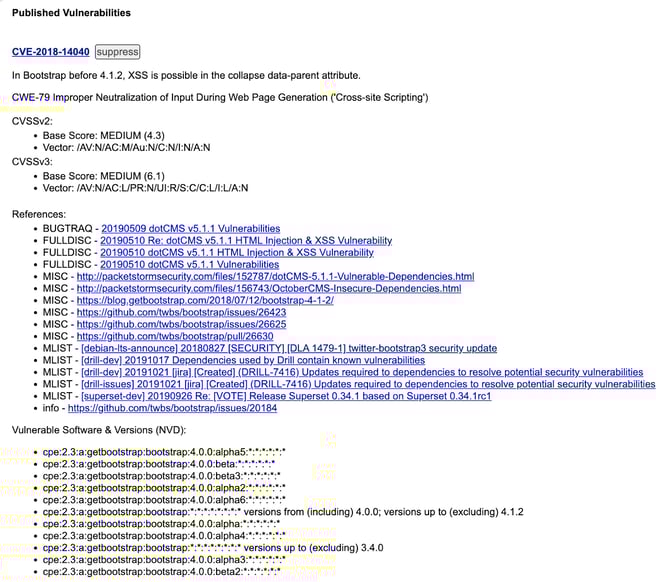
Task: Click cpe bootstrap:4.0.0:beta3 entry
Action: coord(161,476)
